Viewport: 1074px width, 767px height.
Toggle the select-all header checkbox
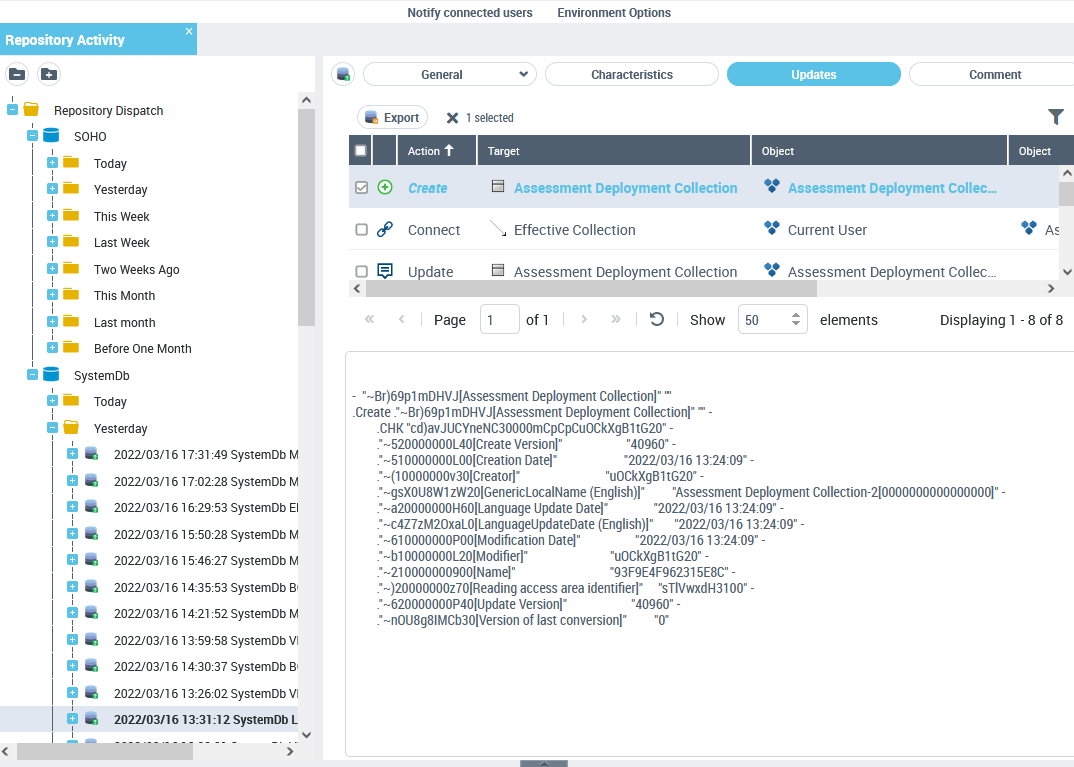361,151
